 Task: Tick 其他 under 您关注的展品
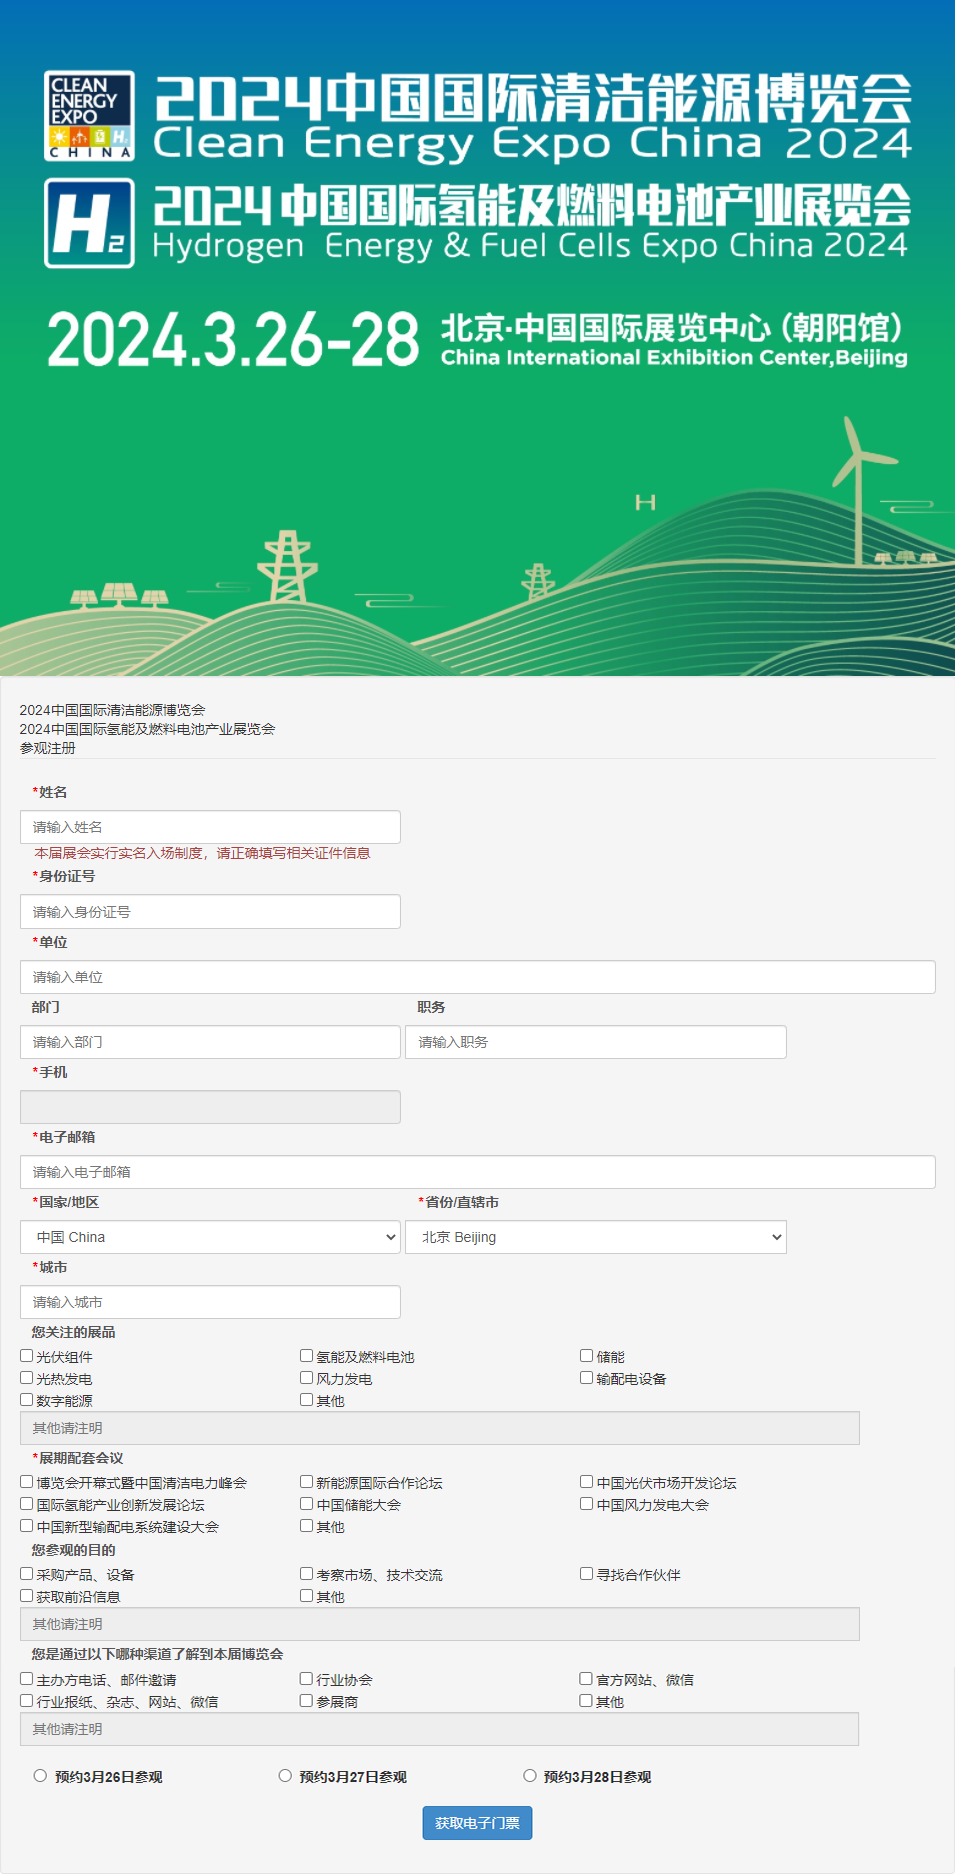point(307,1400)
